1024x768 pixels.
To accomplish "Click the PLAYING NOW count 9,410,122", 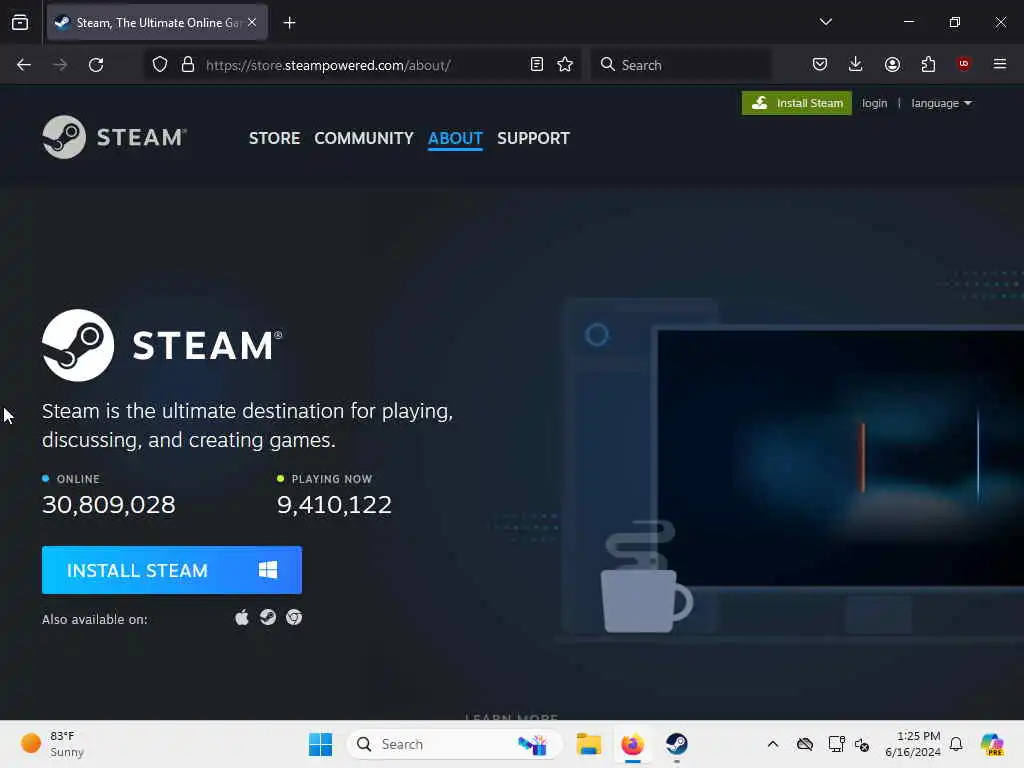I will (334, 505).
